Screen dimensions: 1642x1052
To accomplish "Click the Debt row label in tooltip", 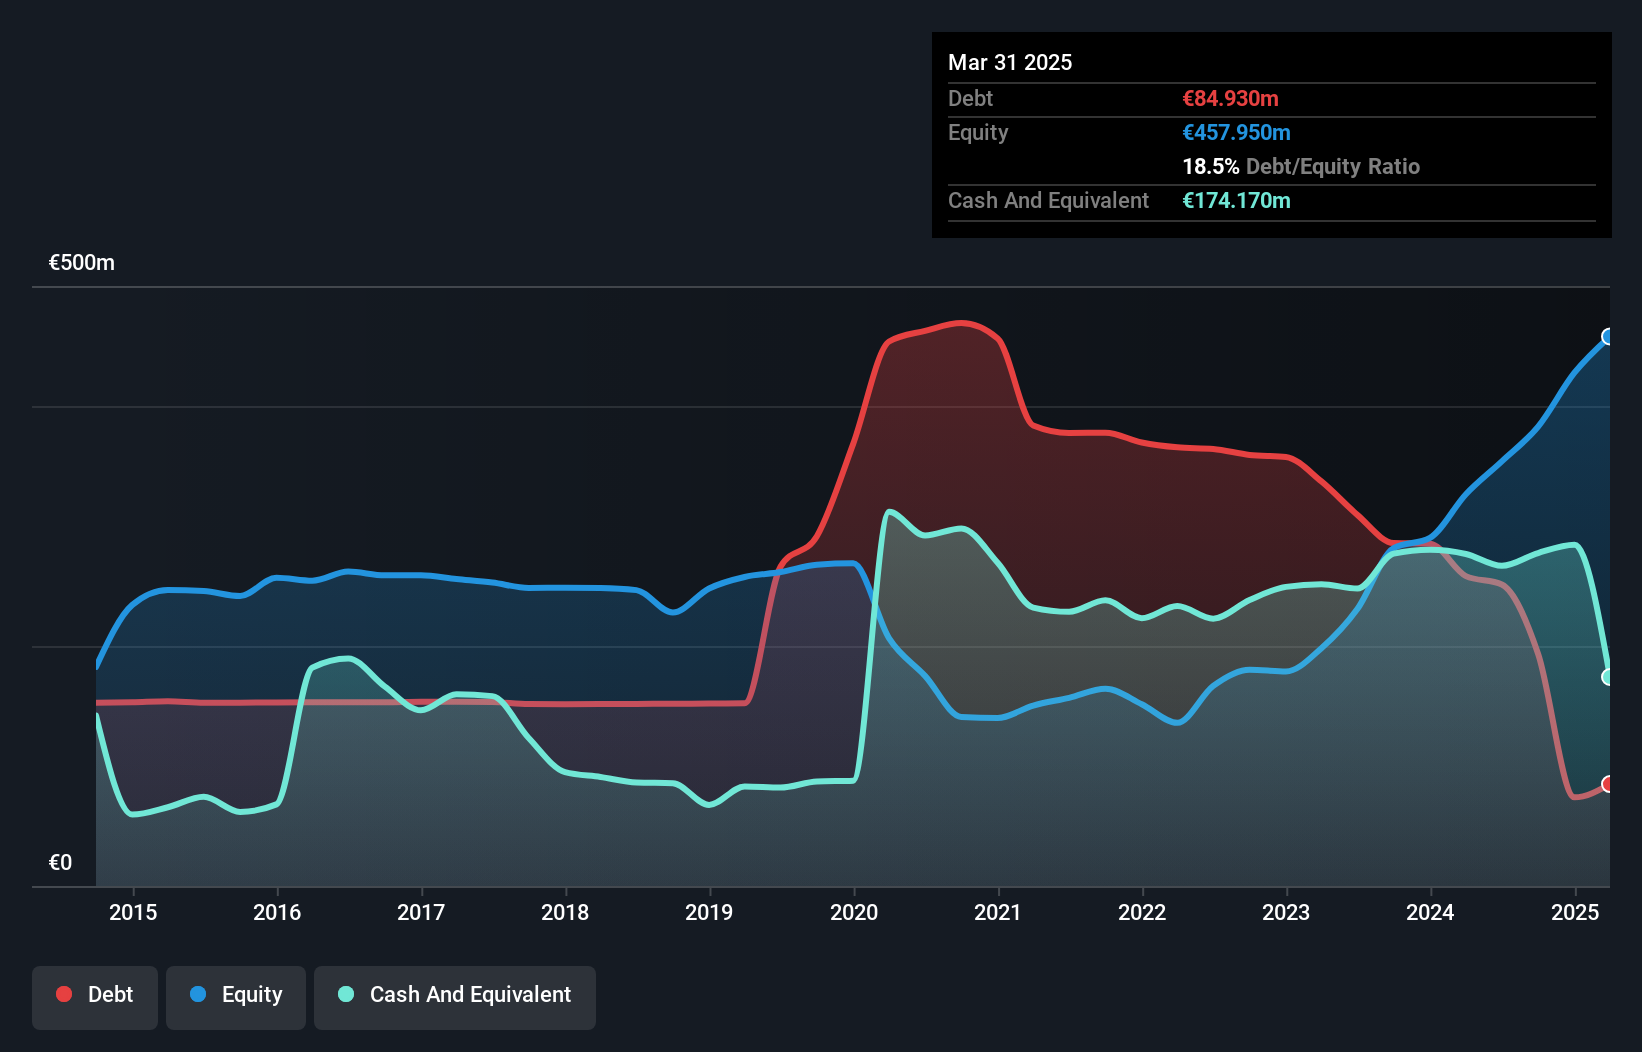I will [970, 98].
